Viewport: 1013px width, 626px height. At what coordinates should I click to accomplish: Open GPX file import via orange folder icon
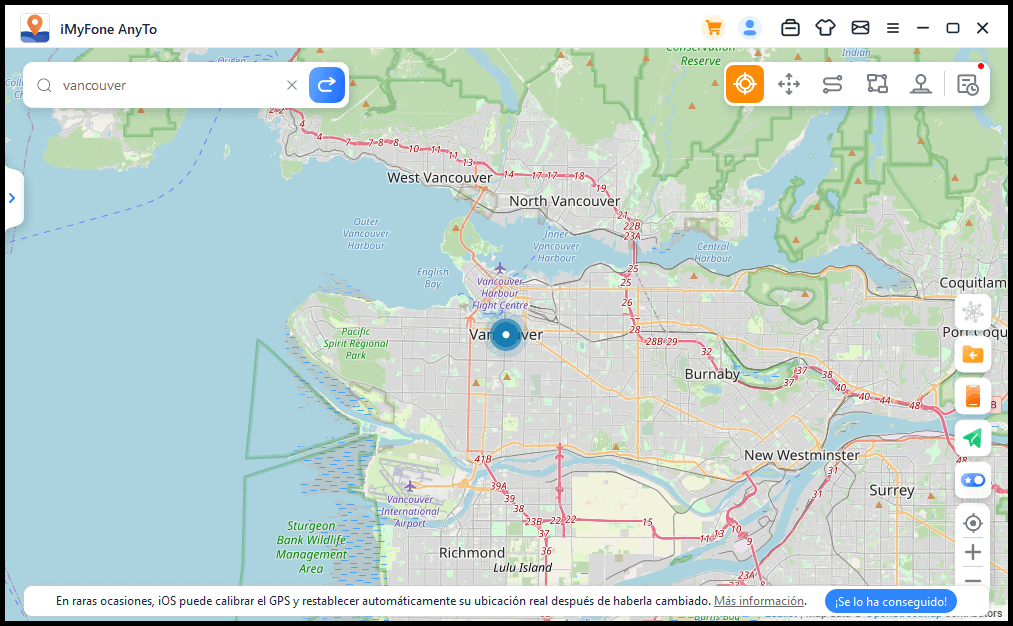pos(971,355)
